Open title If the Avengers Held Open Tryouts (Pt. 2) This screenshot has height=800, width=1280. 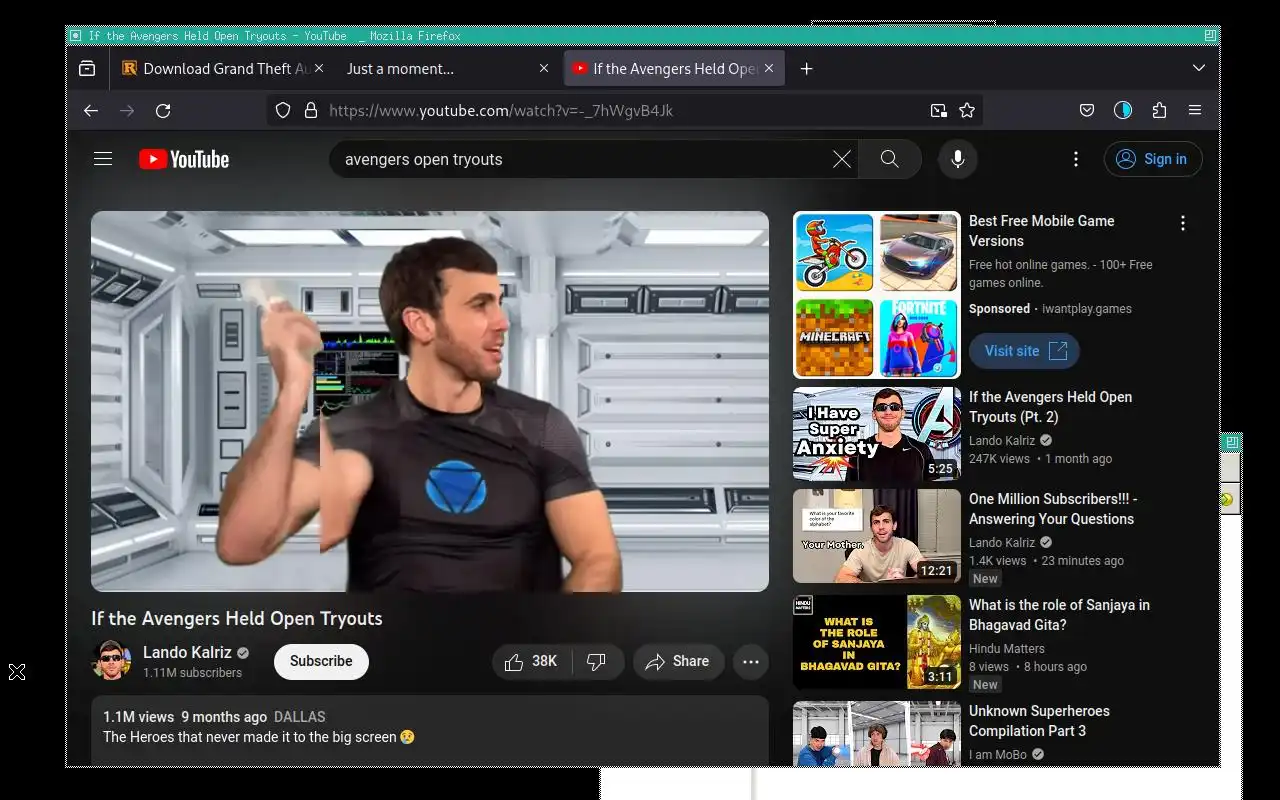[1051, 407]
